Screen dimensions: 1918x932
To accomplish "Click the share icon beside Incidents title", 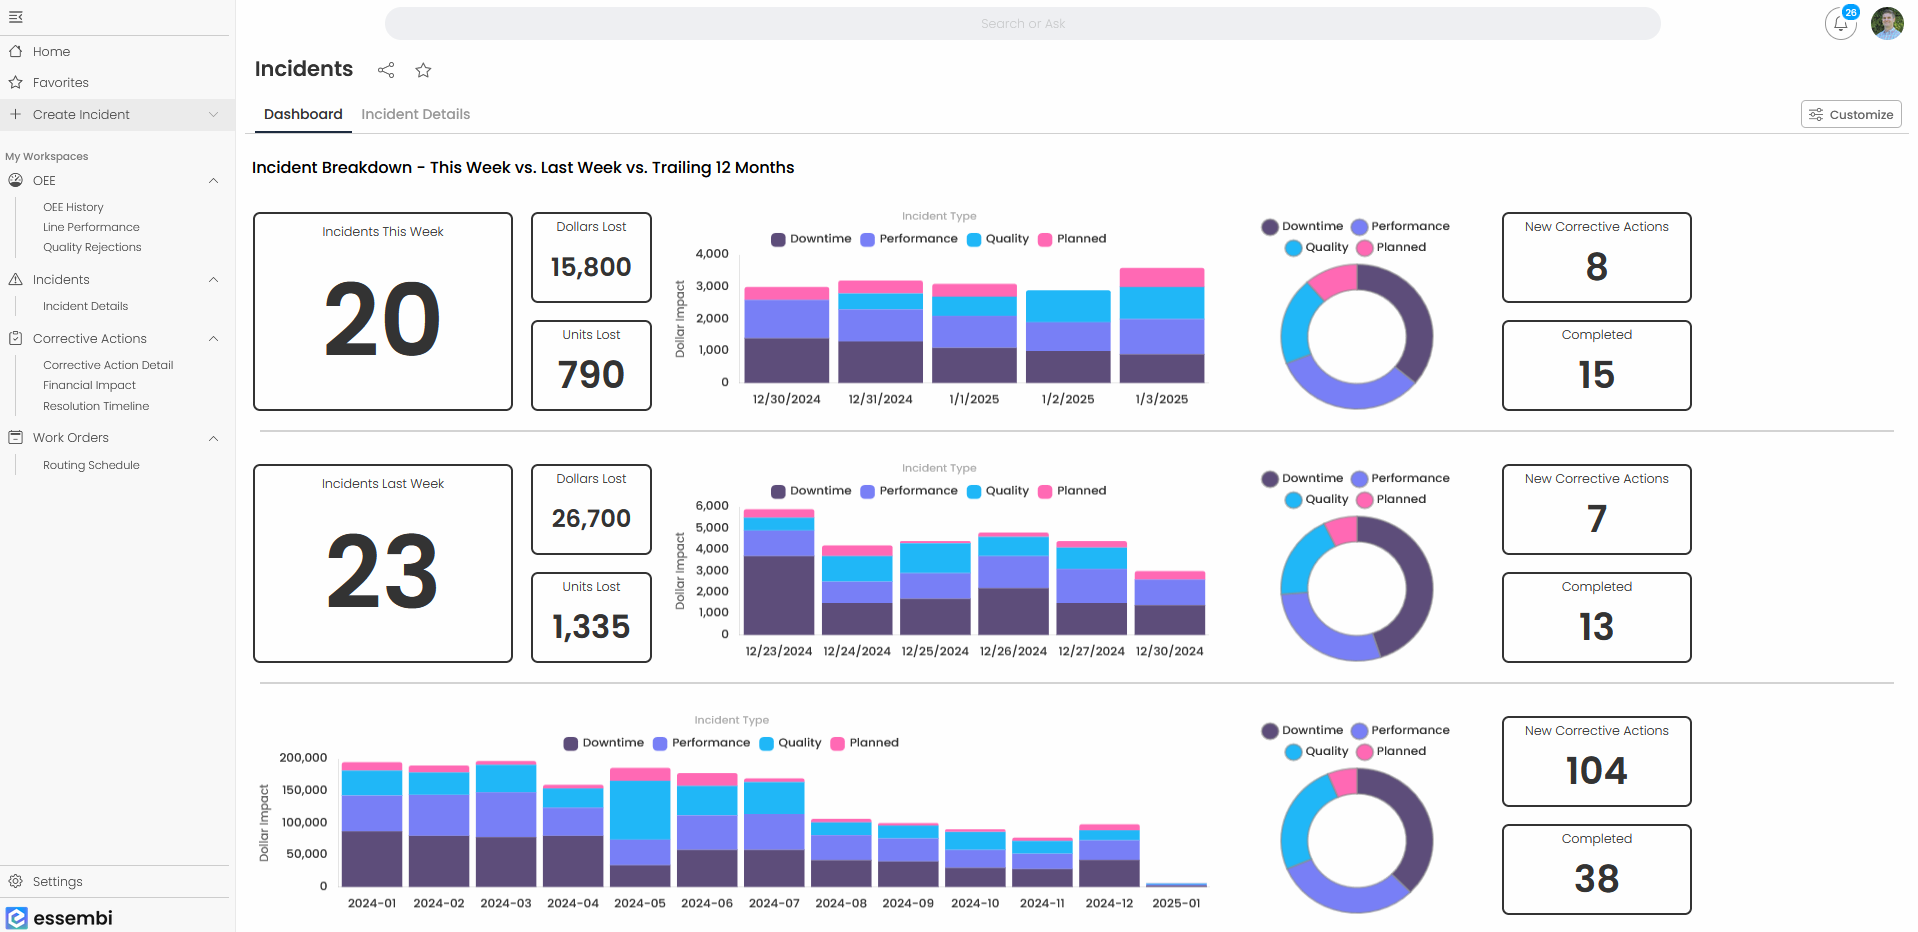I will (x=386, y=70).
